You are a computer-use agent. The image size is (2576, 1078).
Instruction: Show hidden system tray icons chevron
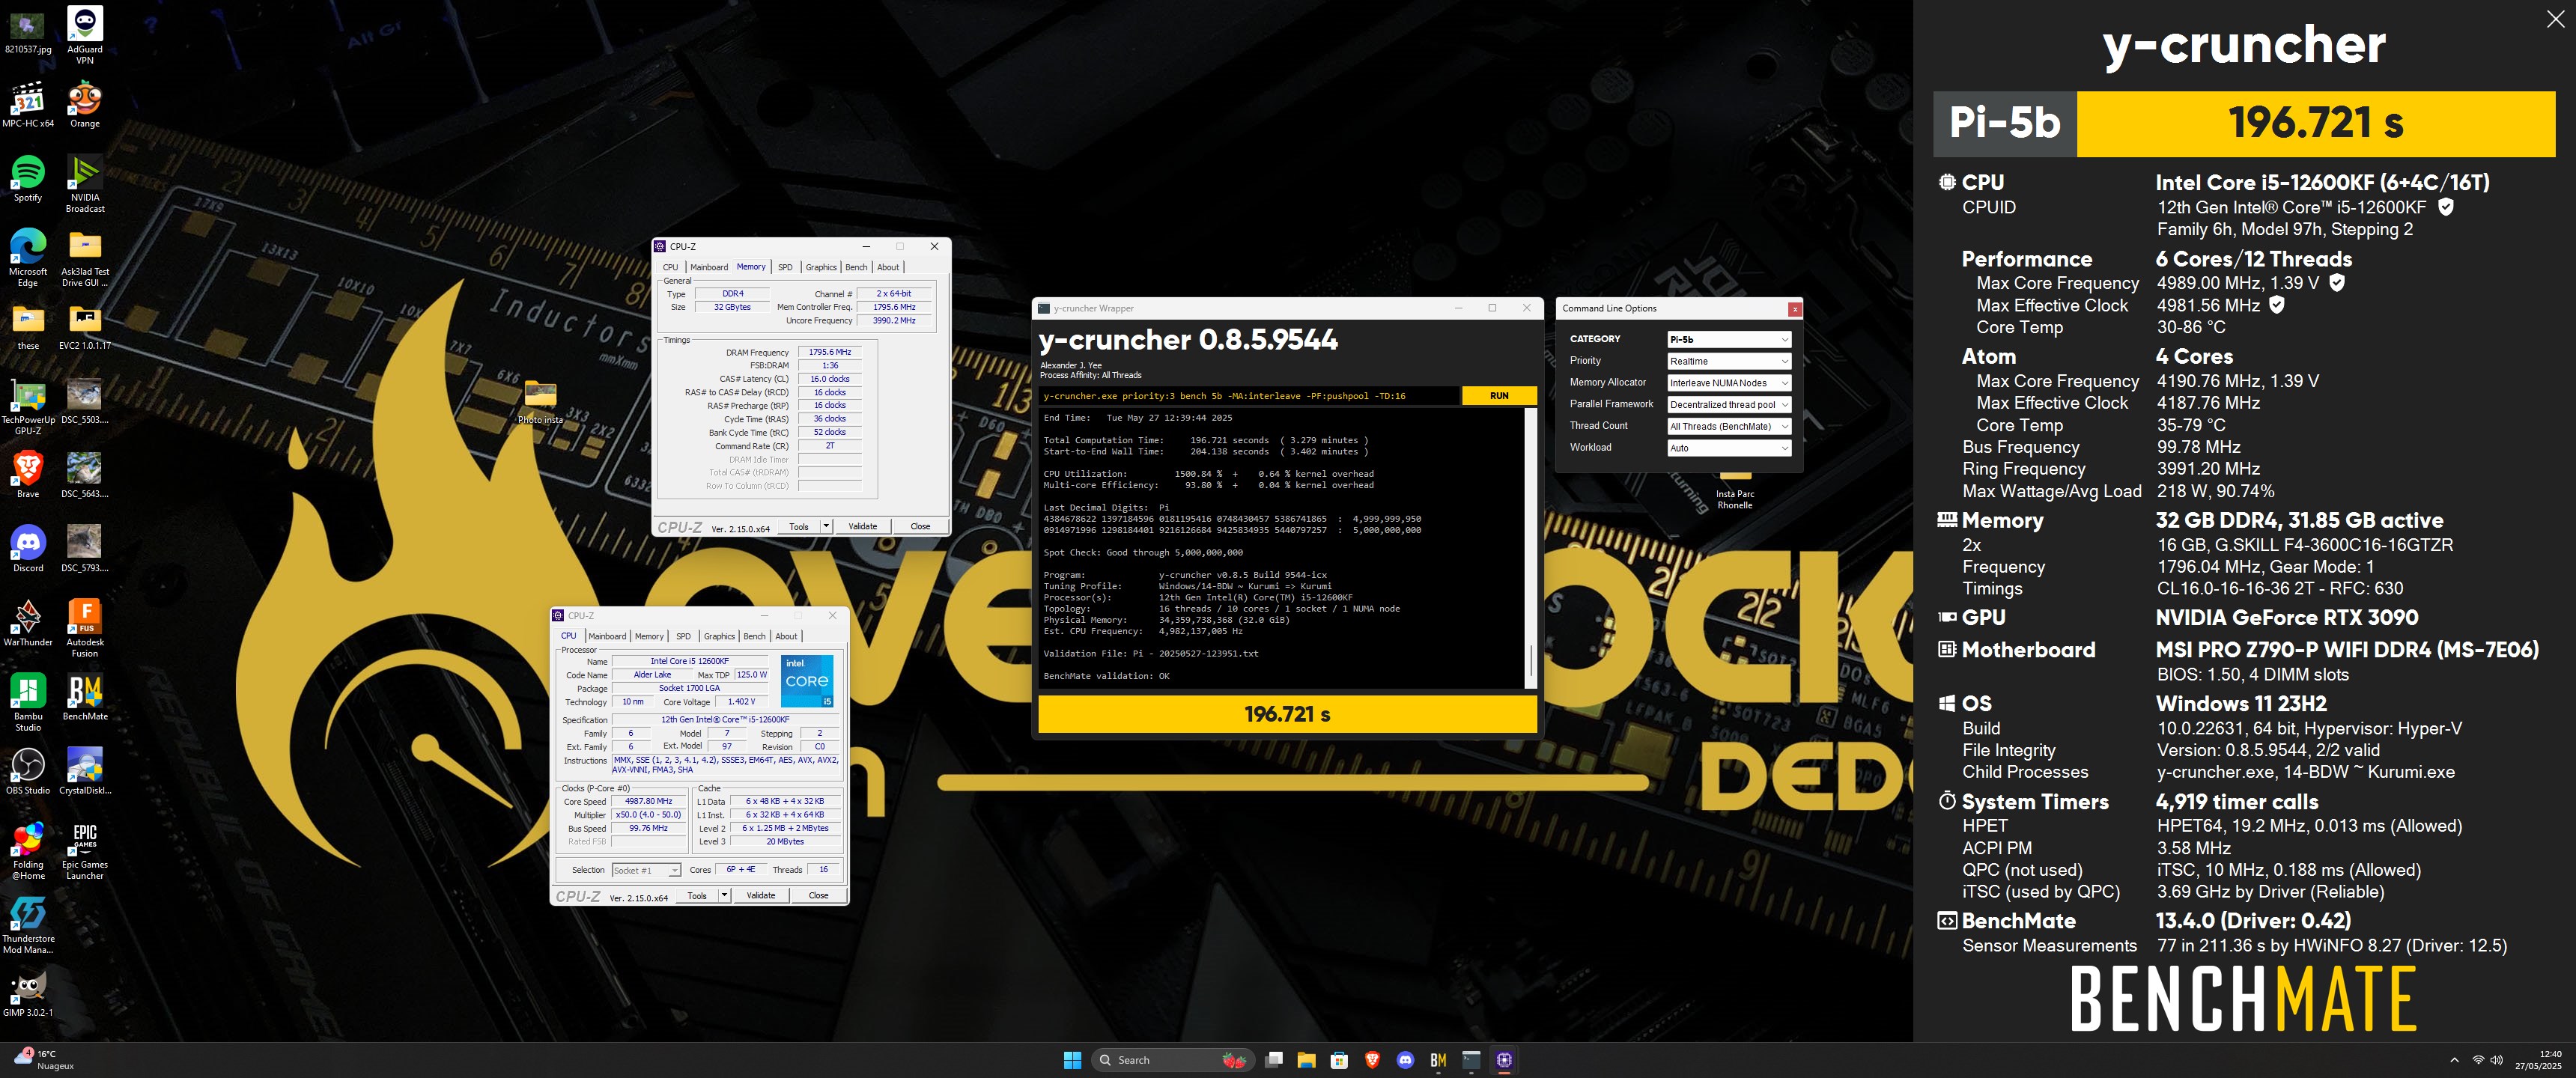2454,1060
